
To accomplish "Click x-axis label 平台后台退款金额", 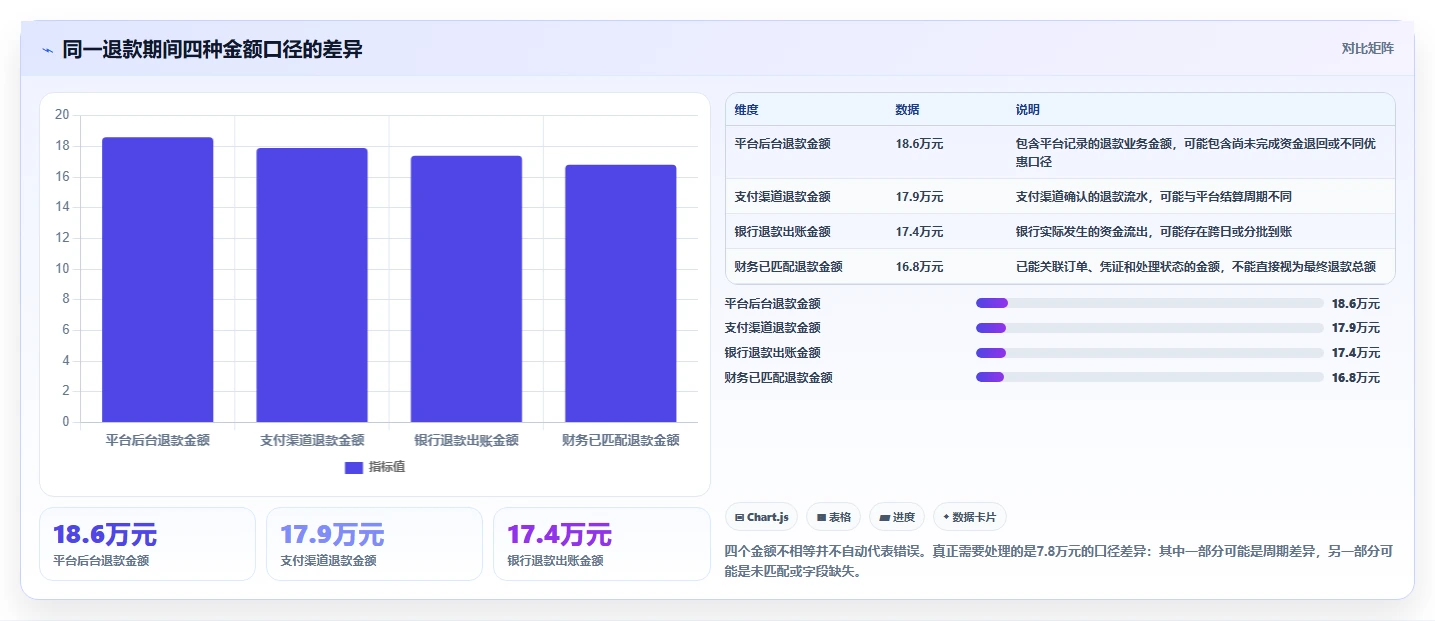I will click(x=158, y=440).
